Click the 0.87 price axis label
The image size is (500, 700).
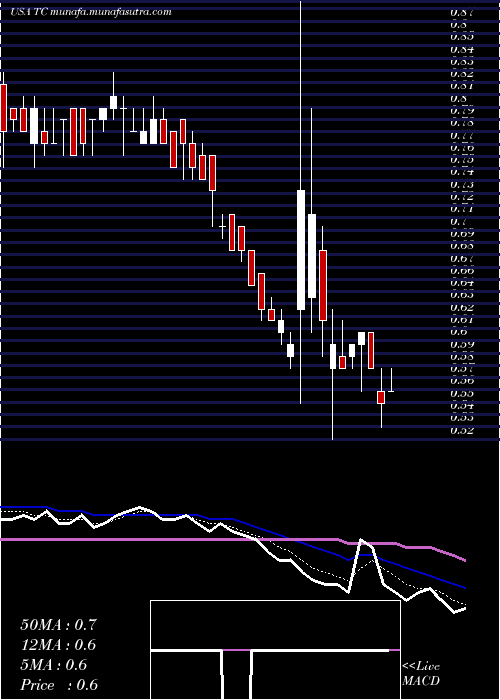pos(461,13)
